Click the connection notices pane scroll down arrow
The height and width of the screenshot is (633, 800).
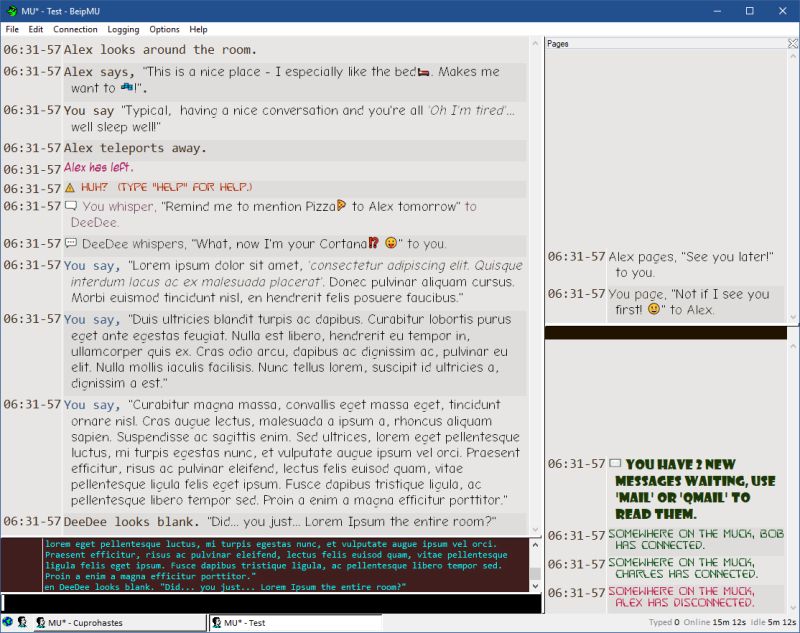pyautogui.click(x=793, y=607)
